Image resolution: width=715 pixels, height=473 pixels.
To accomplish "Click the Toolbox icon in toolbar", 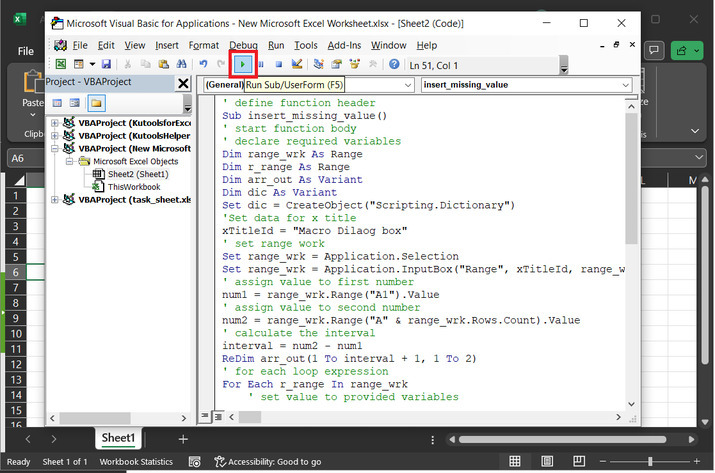I will 373,64.
